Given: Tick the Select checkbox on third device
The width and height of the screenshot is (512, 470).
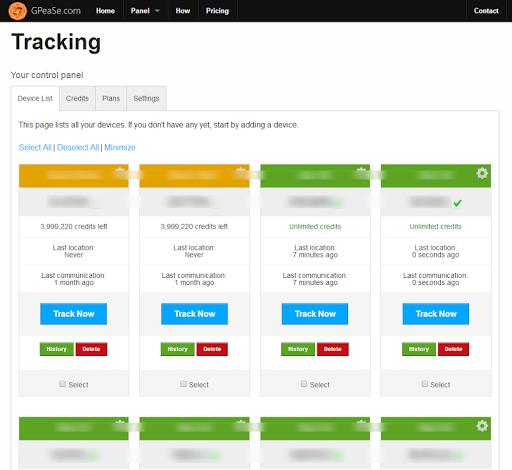Looking at the screenshot, I should coord(304,384).
